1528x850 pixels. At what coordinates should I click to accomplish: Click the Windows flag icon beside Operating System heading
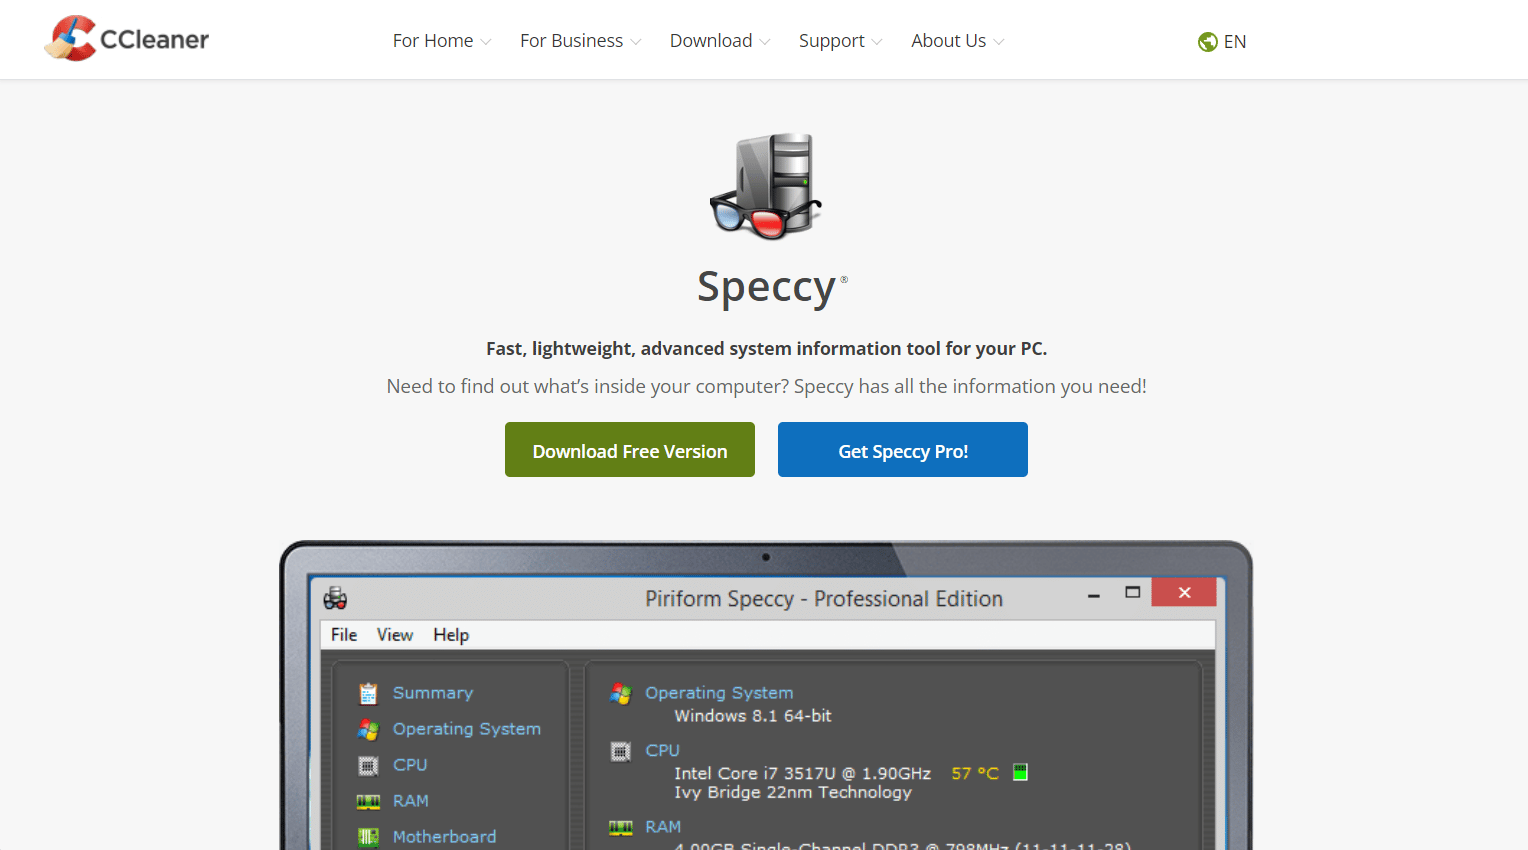tap(621, 693)
